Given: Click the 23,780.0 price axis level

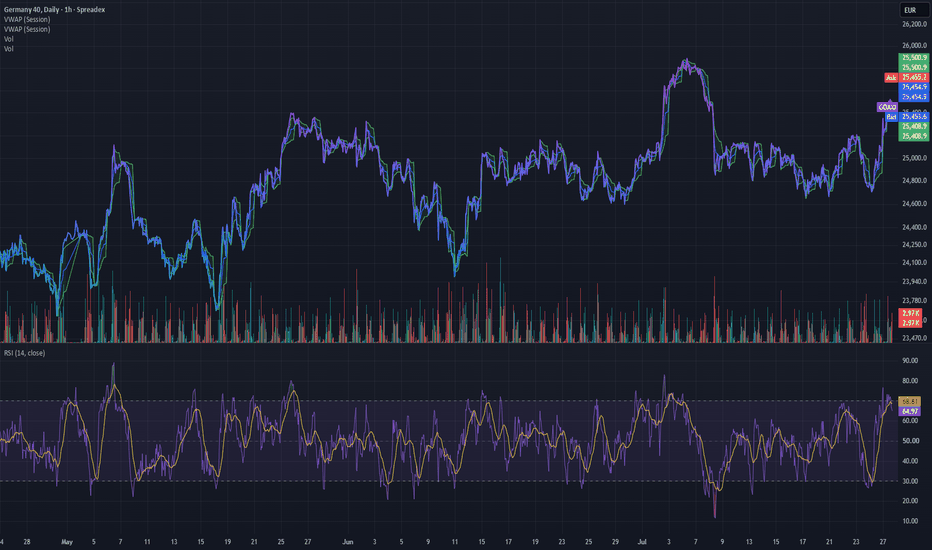Looking at the screenshot, I should pyautogui.click(x=914, y=300).
